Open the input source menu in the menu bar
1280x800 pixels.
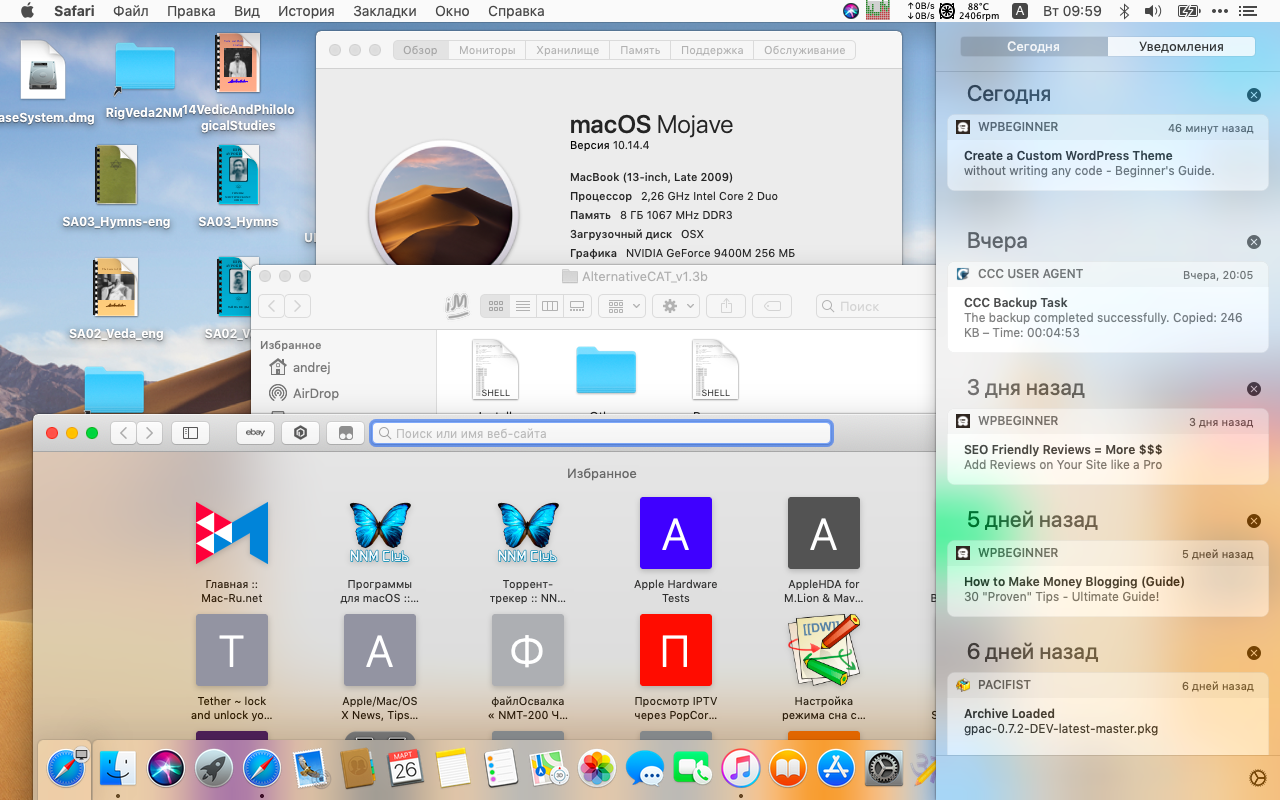click(1020, 11)
